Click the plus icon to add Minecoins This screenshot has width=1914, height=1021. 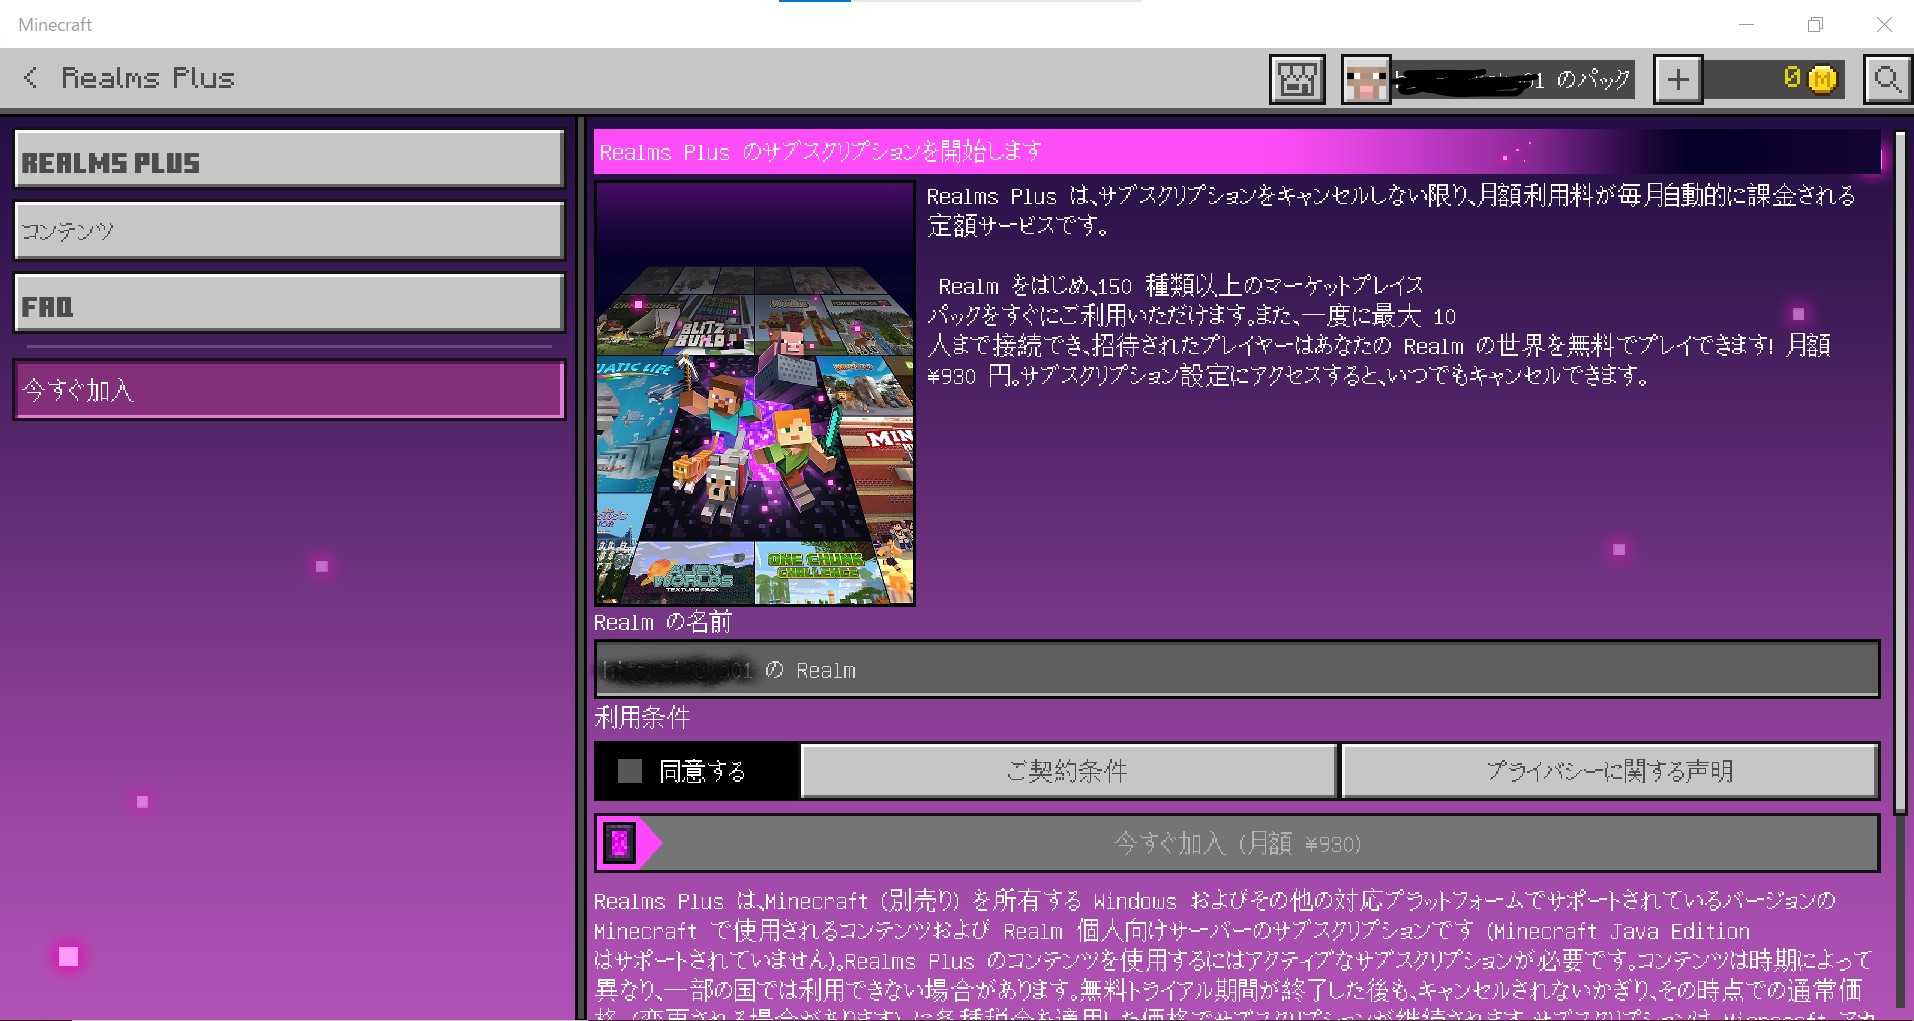click(x=1678, y=79)
